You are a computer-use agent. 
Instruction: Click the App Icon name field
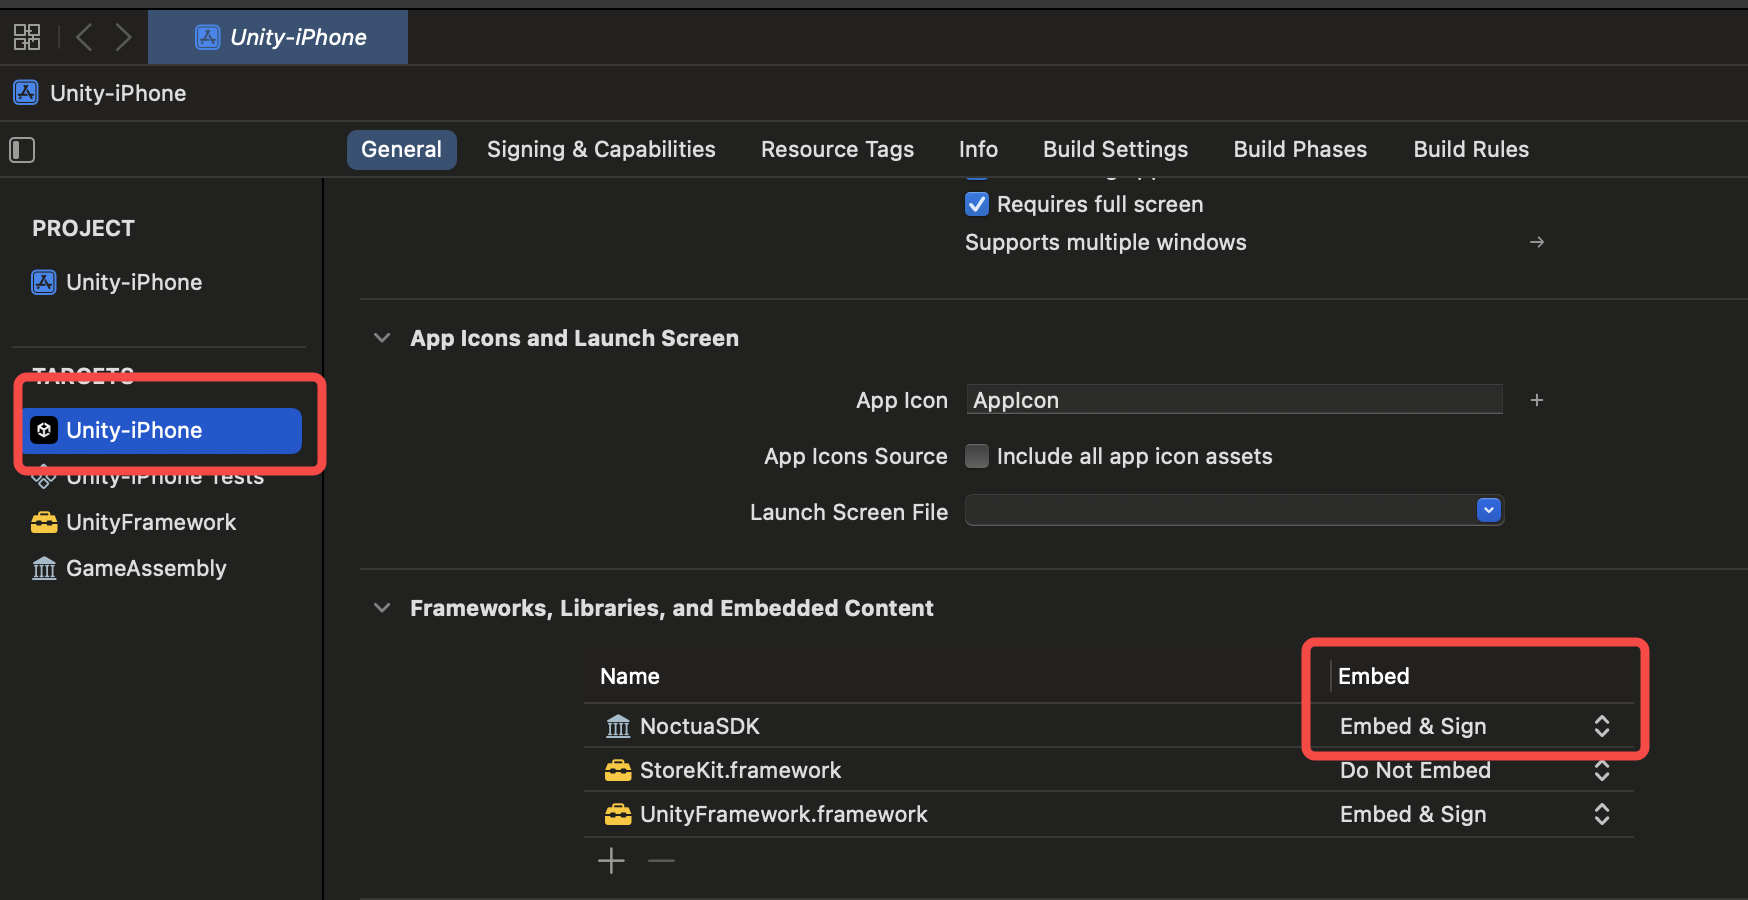(1234, 400)
